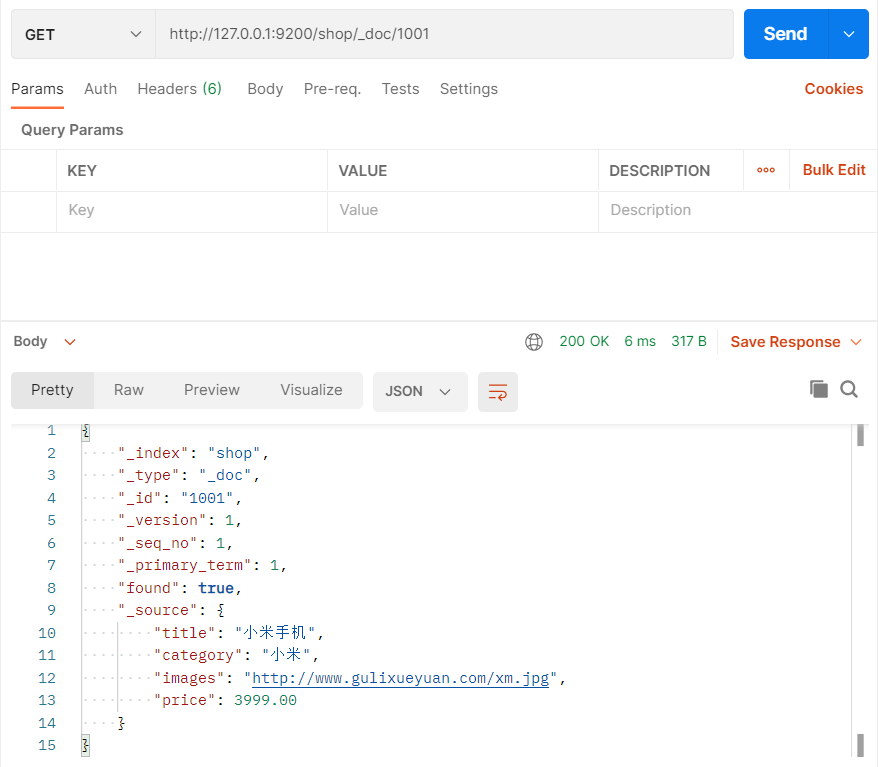This screenshot has width=878, height=767.
Task: Select the Raw view tab
Action: pyautogui.click(x=129, y=390)
